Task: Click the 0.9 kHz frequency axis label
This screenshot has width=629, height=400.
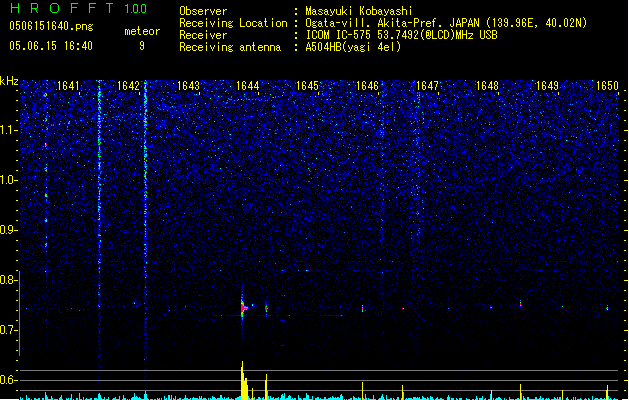Action: tap(8, 230)
